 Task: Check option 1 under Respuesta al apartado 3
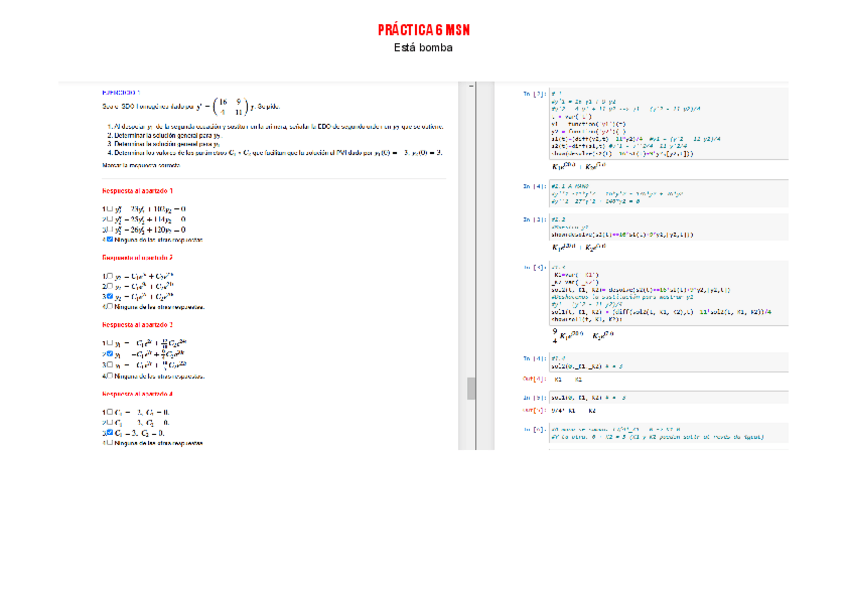click(106, 343)
